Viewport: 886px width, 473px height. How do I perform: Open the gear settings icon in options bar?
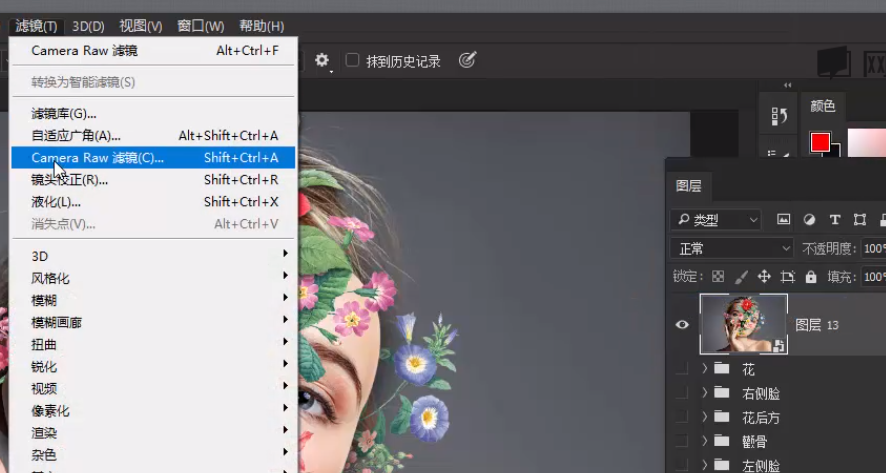(x=322, y=60)
